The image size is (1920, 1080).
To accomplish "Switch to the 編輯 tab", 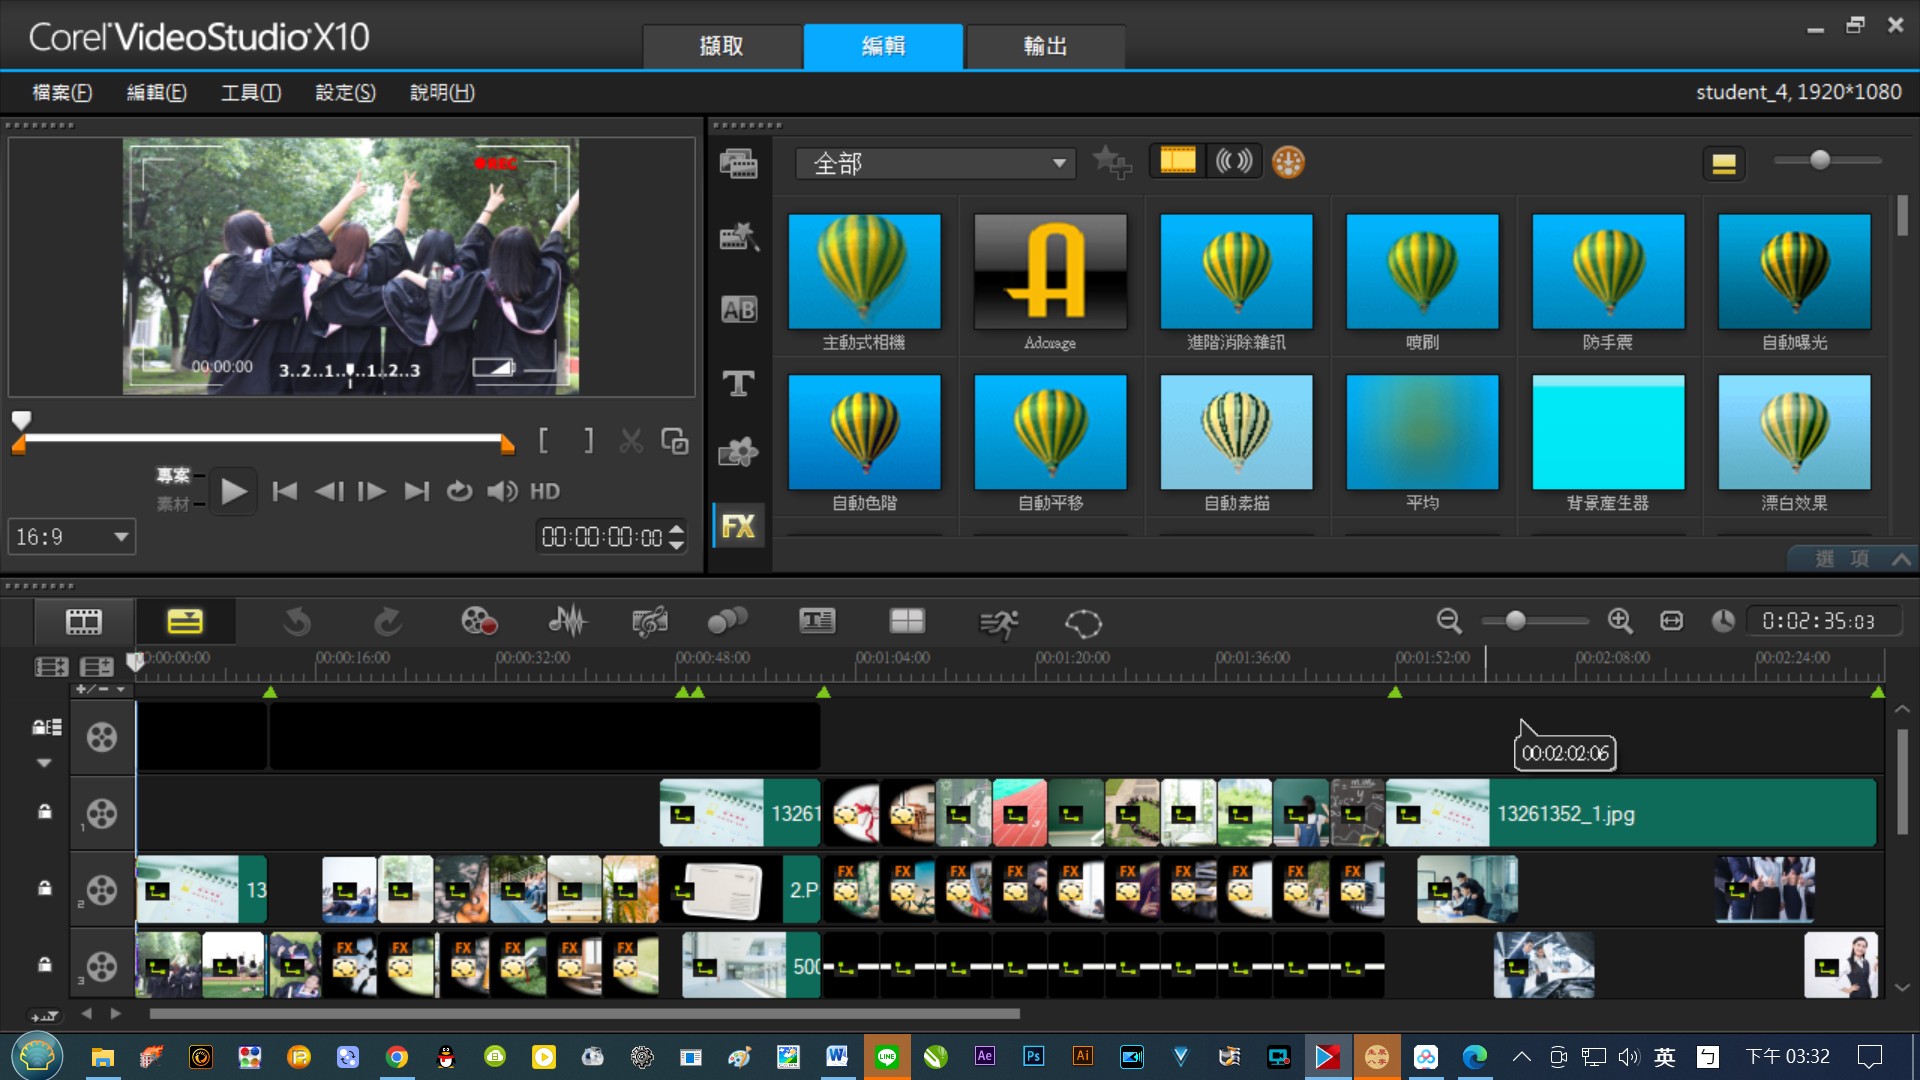I will point(883,46).
